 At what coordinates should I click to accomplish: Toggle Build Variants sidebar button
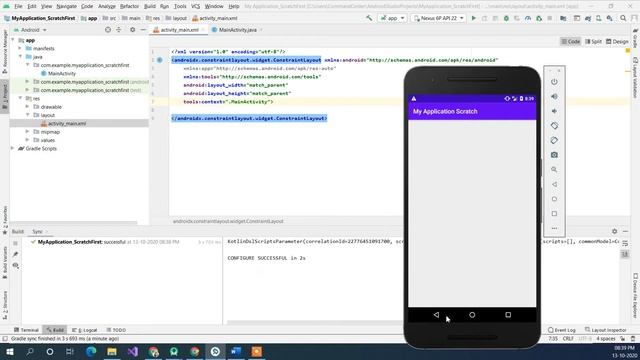[5, 262]
